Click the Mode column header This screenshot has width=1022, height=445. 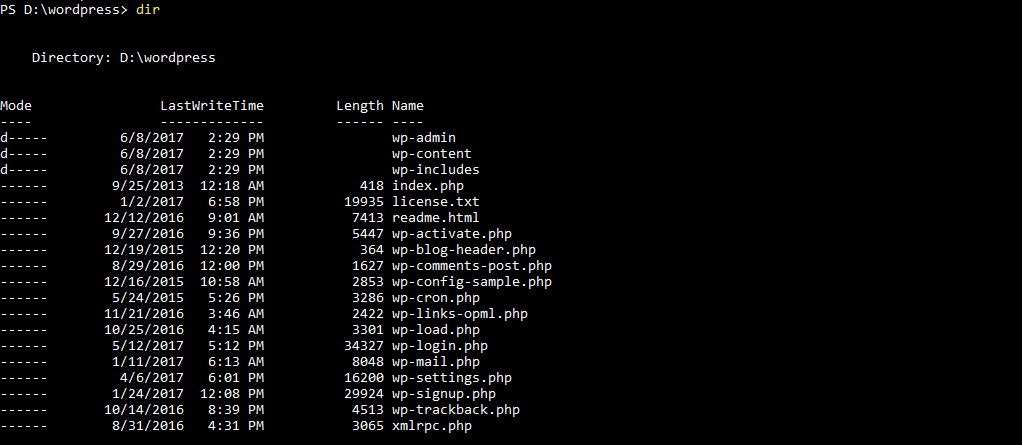(x=16, y=105)
